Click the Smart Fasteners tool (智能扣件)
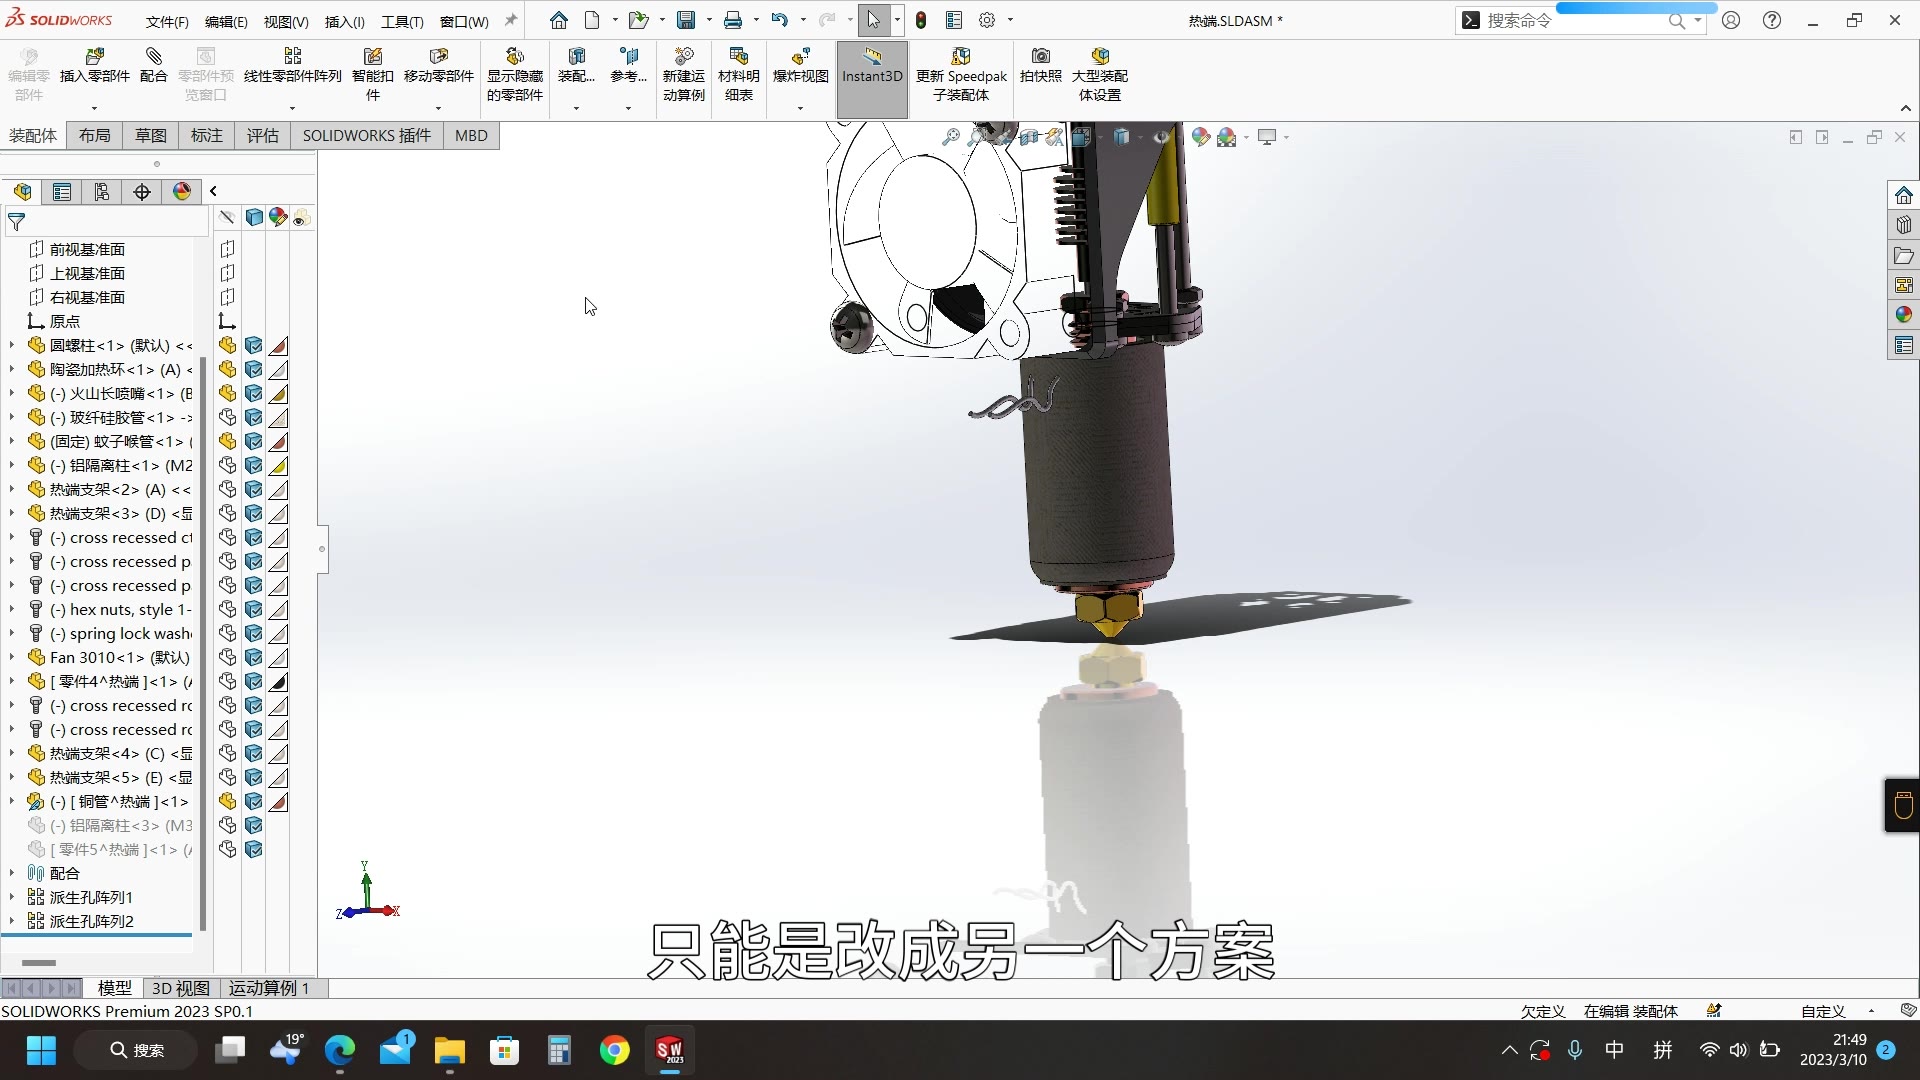Image resolution: width=1920 pixels, height=1080 pixels. click(x=373, y=74)
